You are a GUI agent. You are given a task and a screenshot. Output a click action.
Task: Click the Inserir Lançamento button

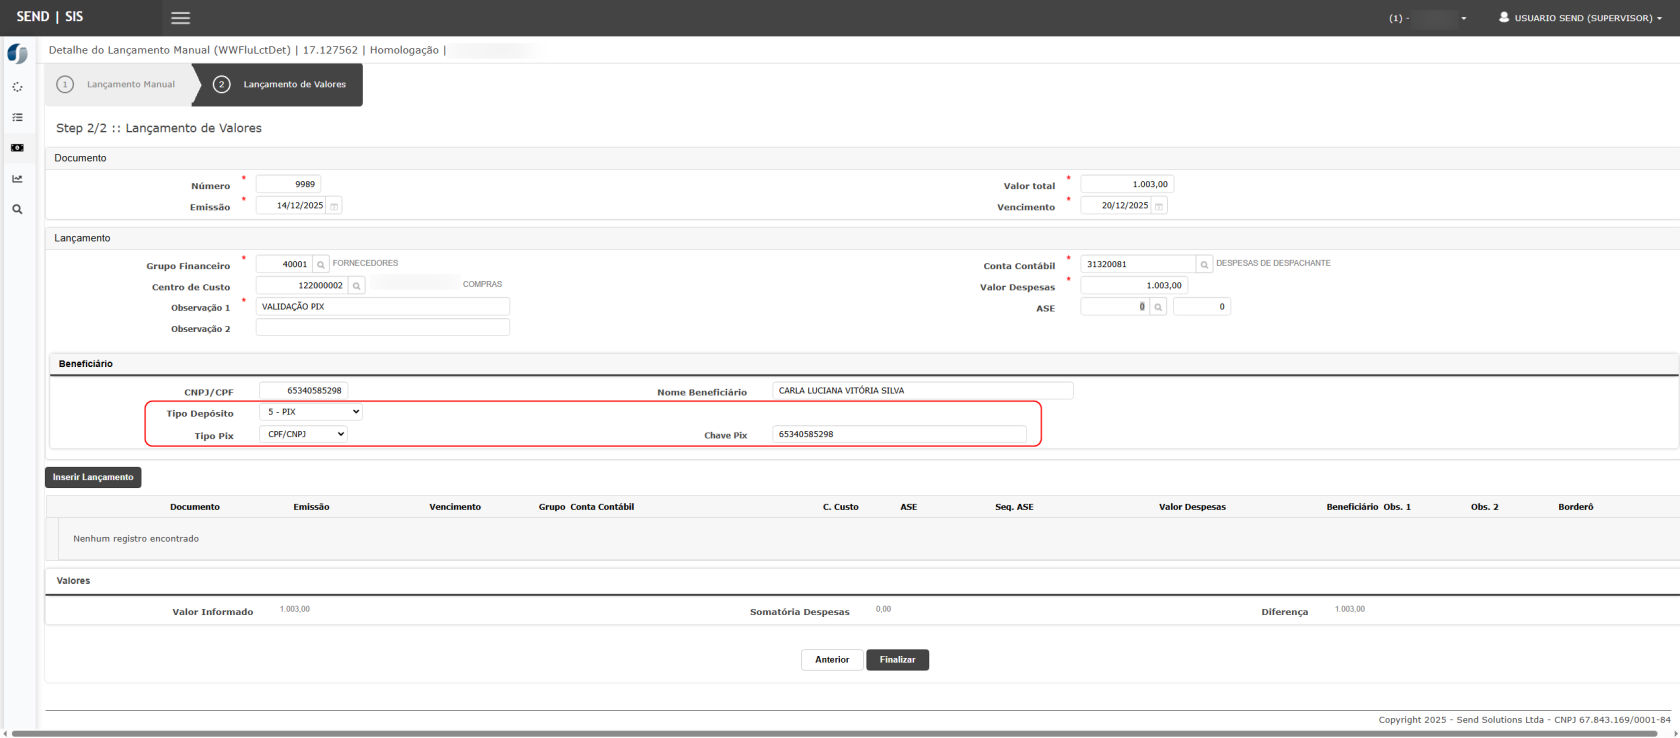click(93, 478)
